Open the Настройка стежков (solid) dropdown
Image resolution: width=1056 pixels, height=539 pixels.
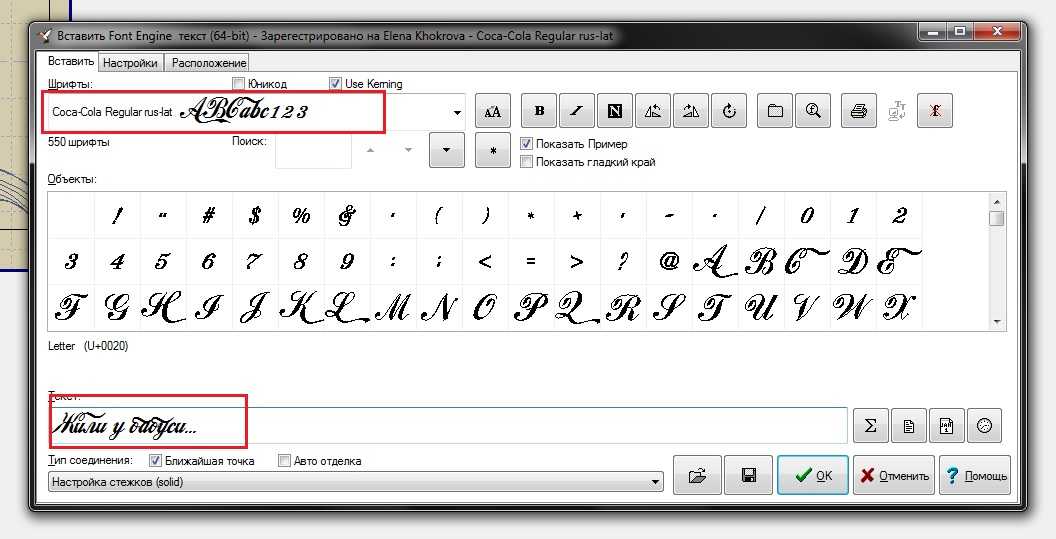pyautogui.click(x=356, y=482)
